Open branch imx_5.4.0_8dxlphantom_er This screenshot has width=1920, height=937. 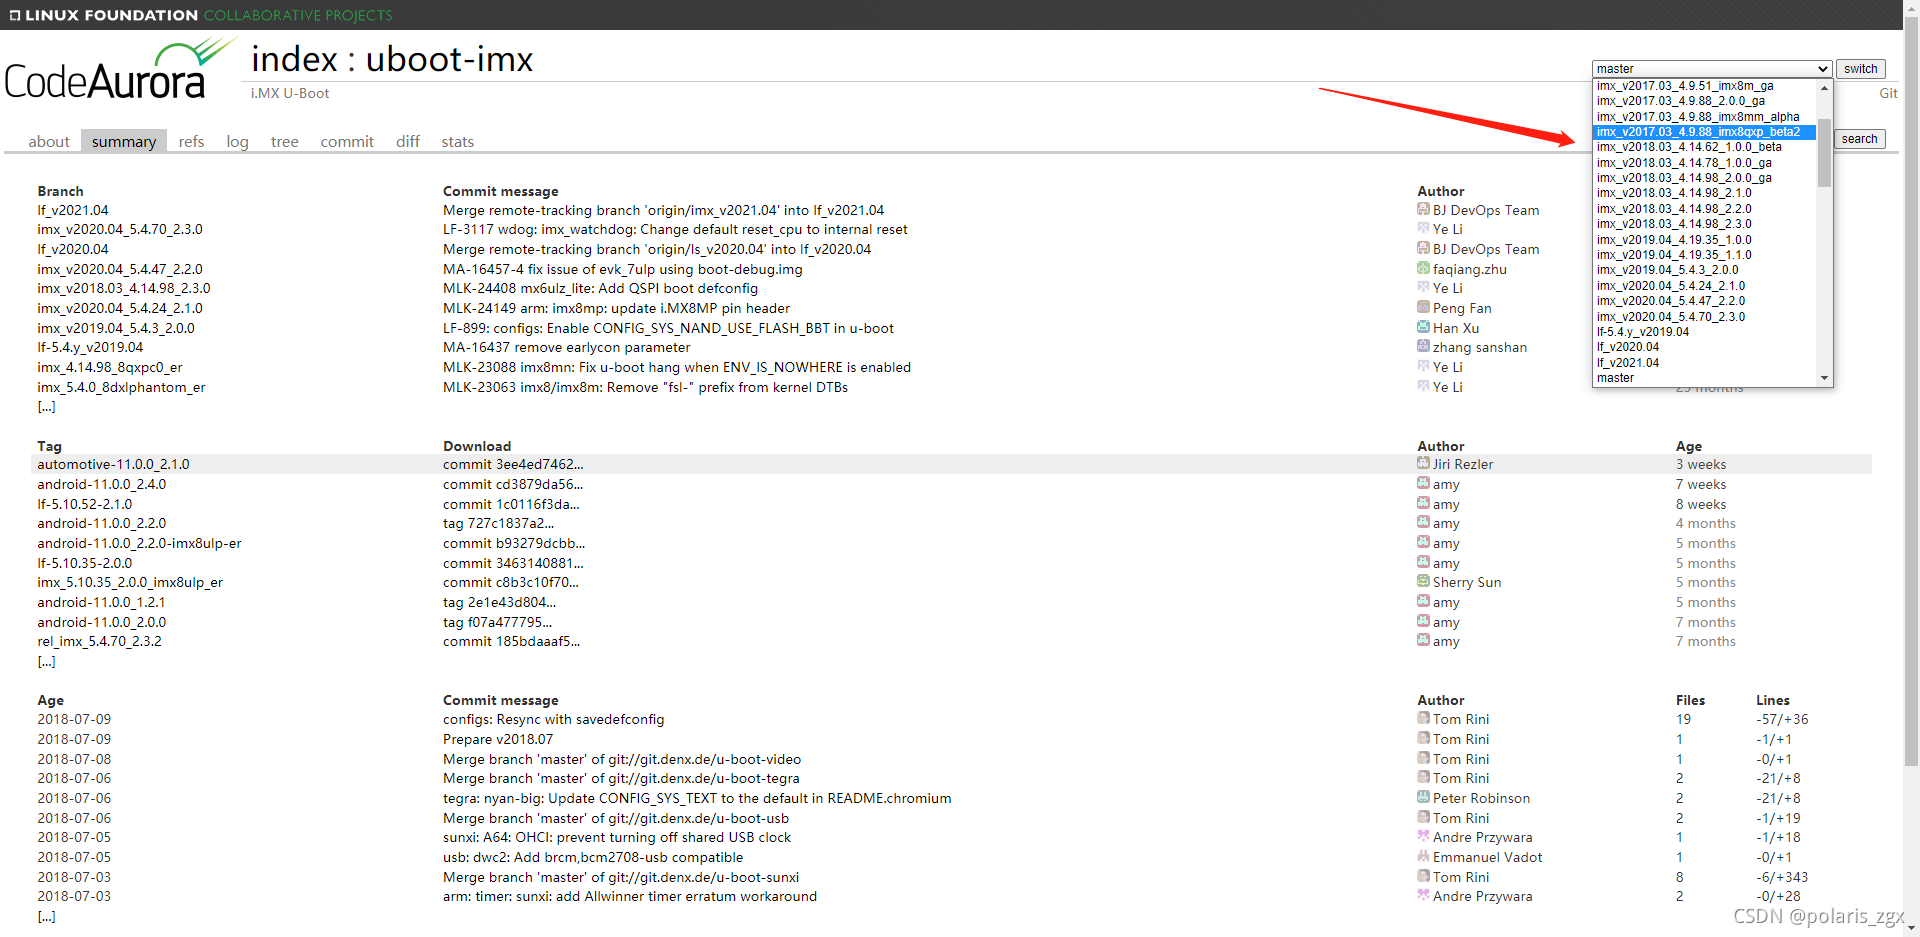tap(121, 387)
